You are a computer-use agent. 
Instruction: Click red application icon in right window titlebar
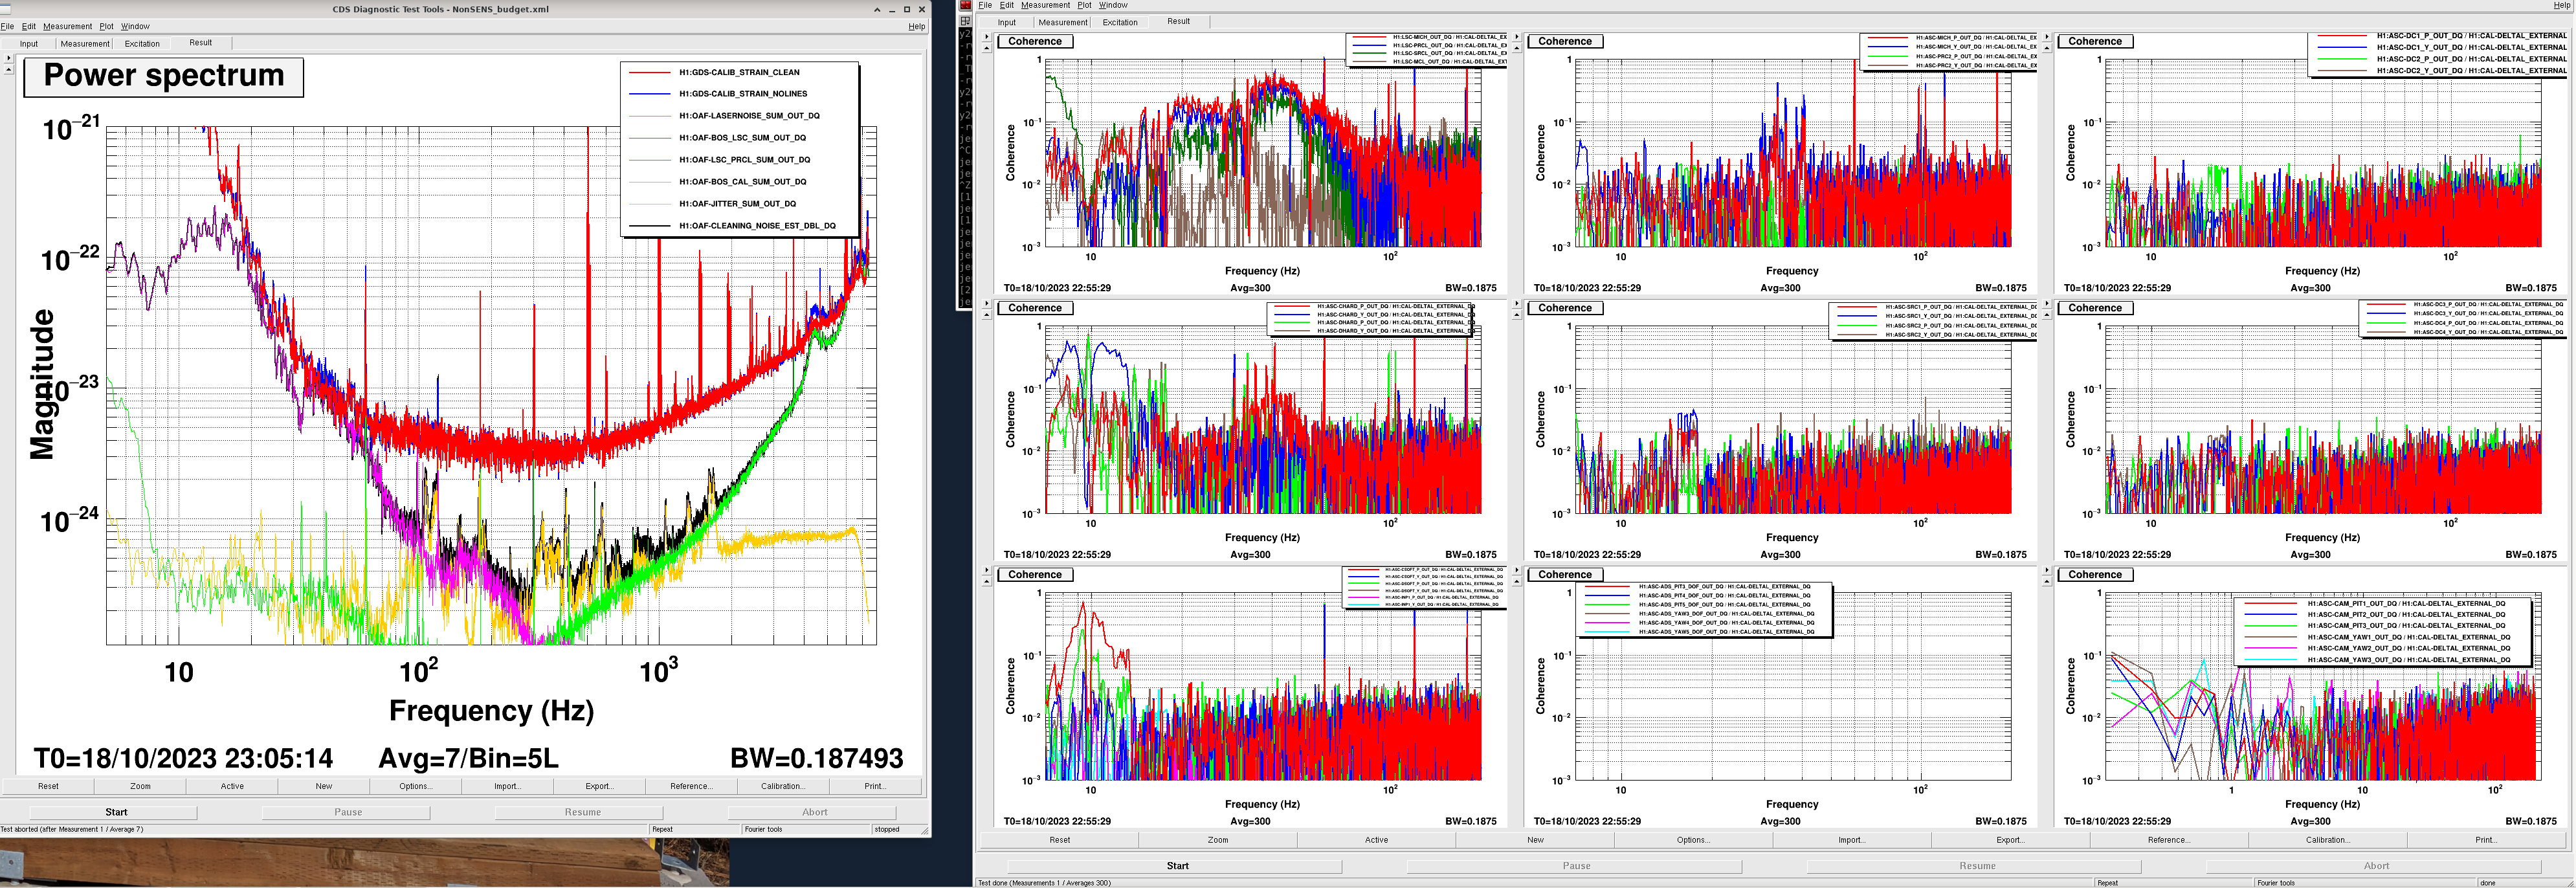[965, 5]
